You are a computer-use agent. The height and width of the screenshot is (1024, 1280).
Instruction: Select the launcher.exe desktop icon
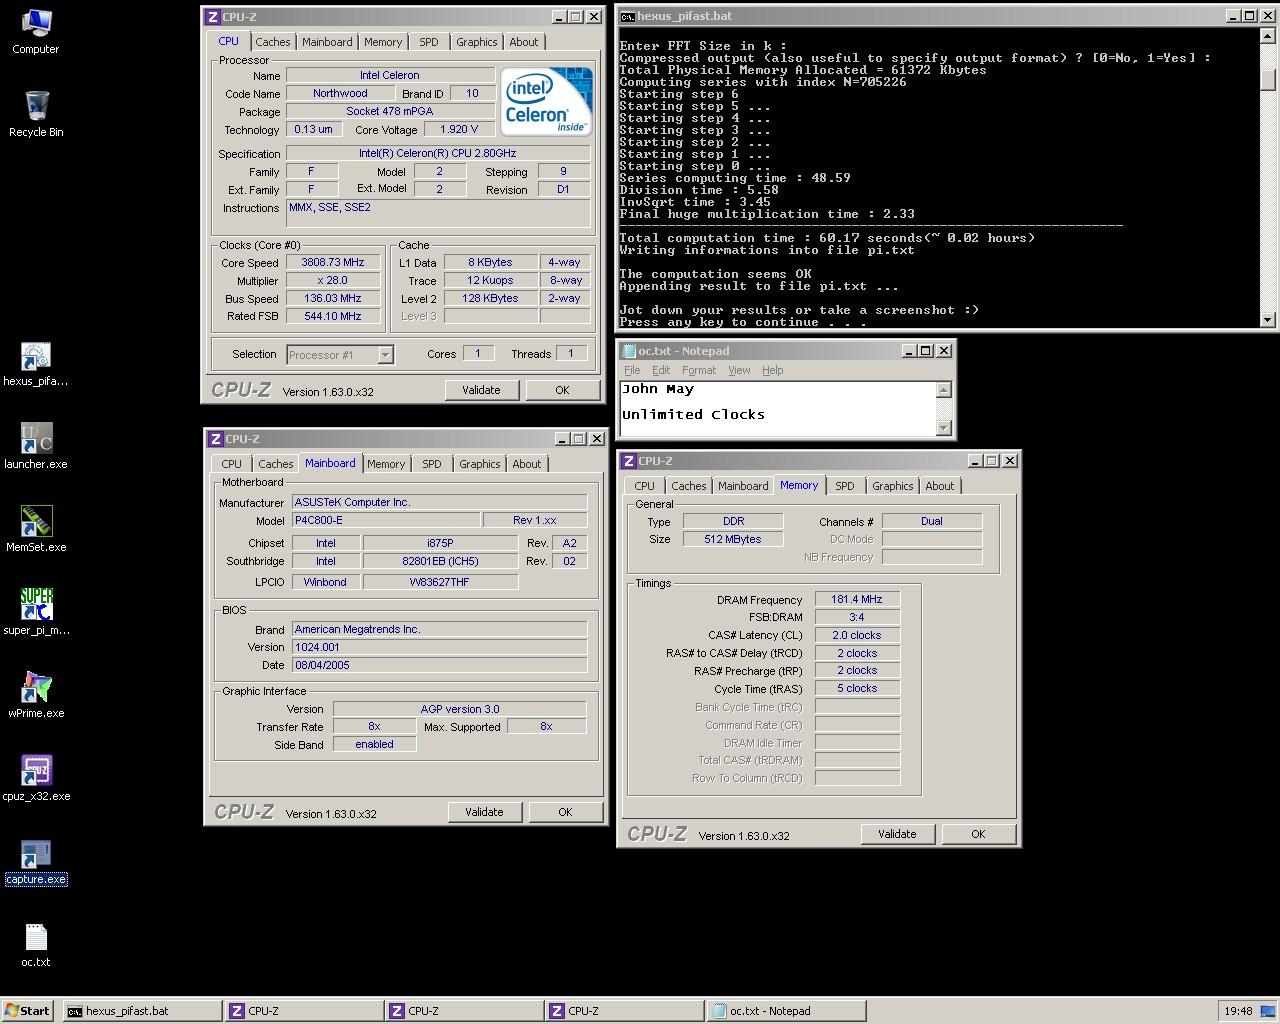35,446
